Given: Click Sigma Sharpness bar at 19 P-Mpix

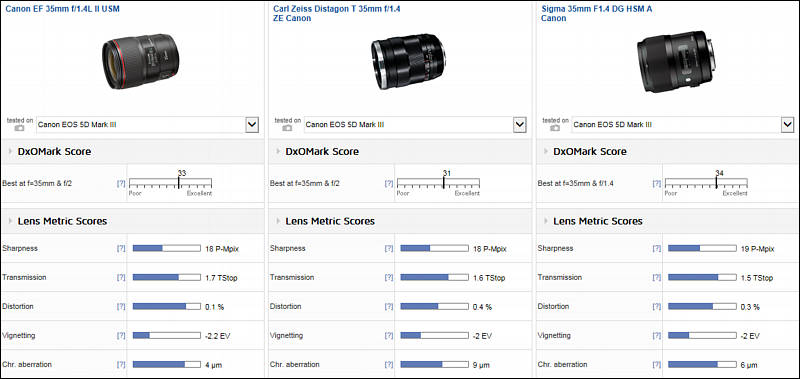Looking at the screenshot, I should pos(702,248).
